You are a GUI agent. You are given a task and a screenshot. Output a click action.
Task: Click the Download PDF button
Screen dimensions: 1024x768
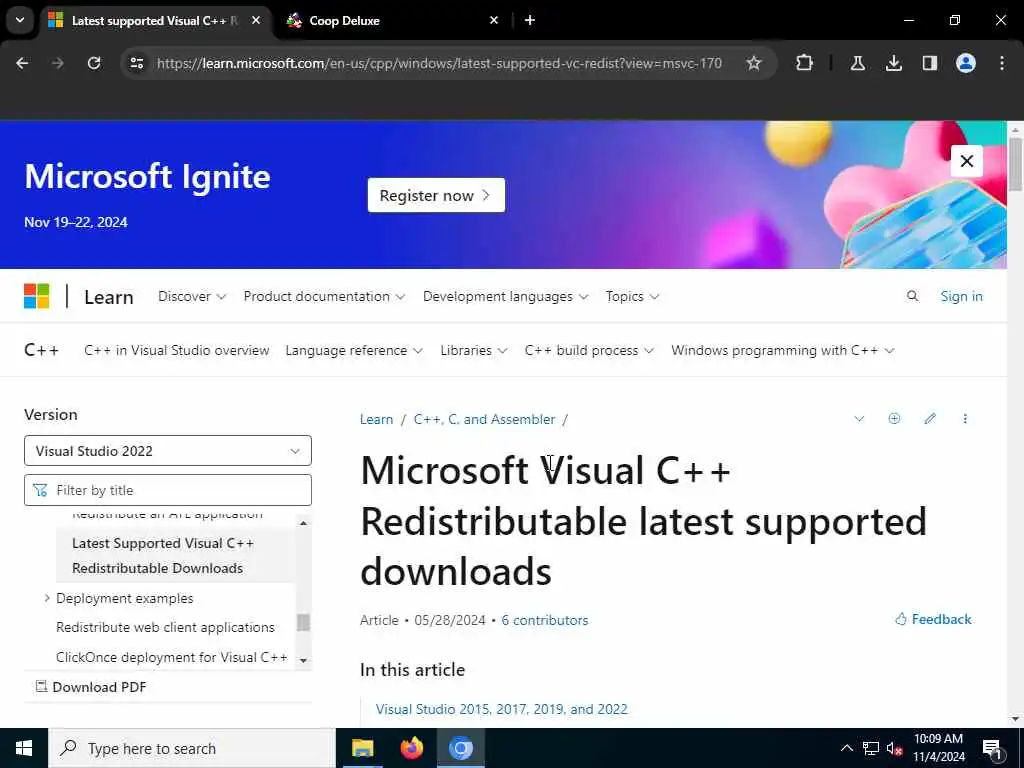point(91,687)
